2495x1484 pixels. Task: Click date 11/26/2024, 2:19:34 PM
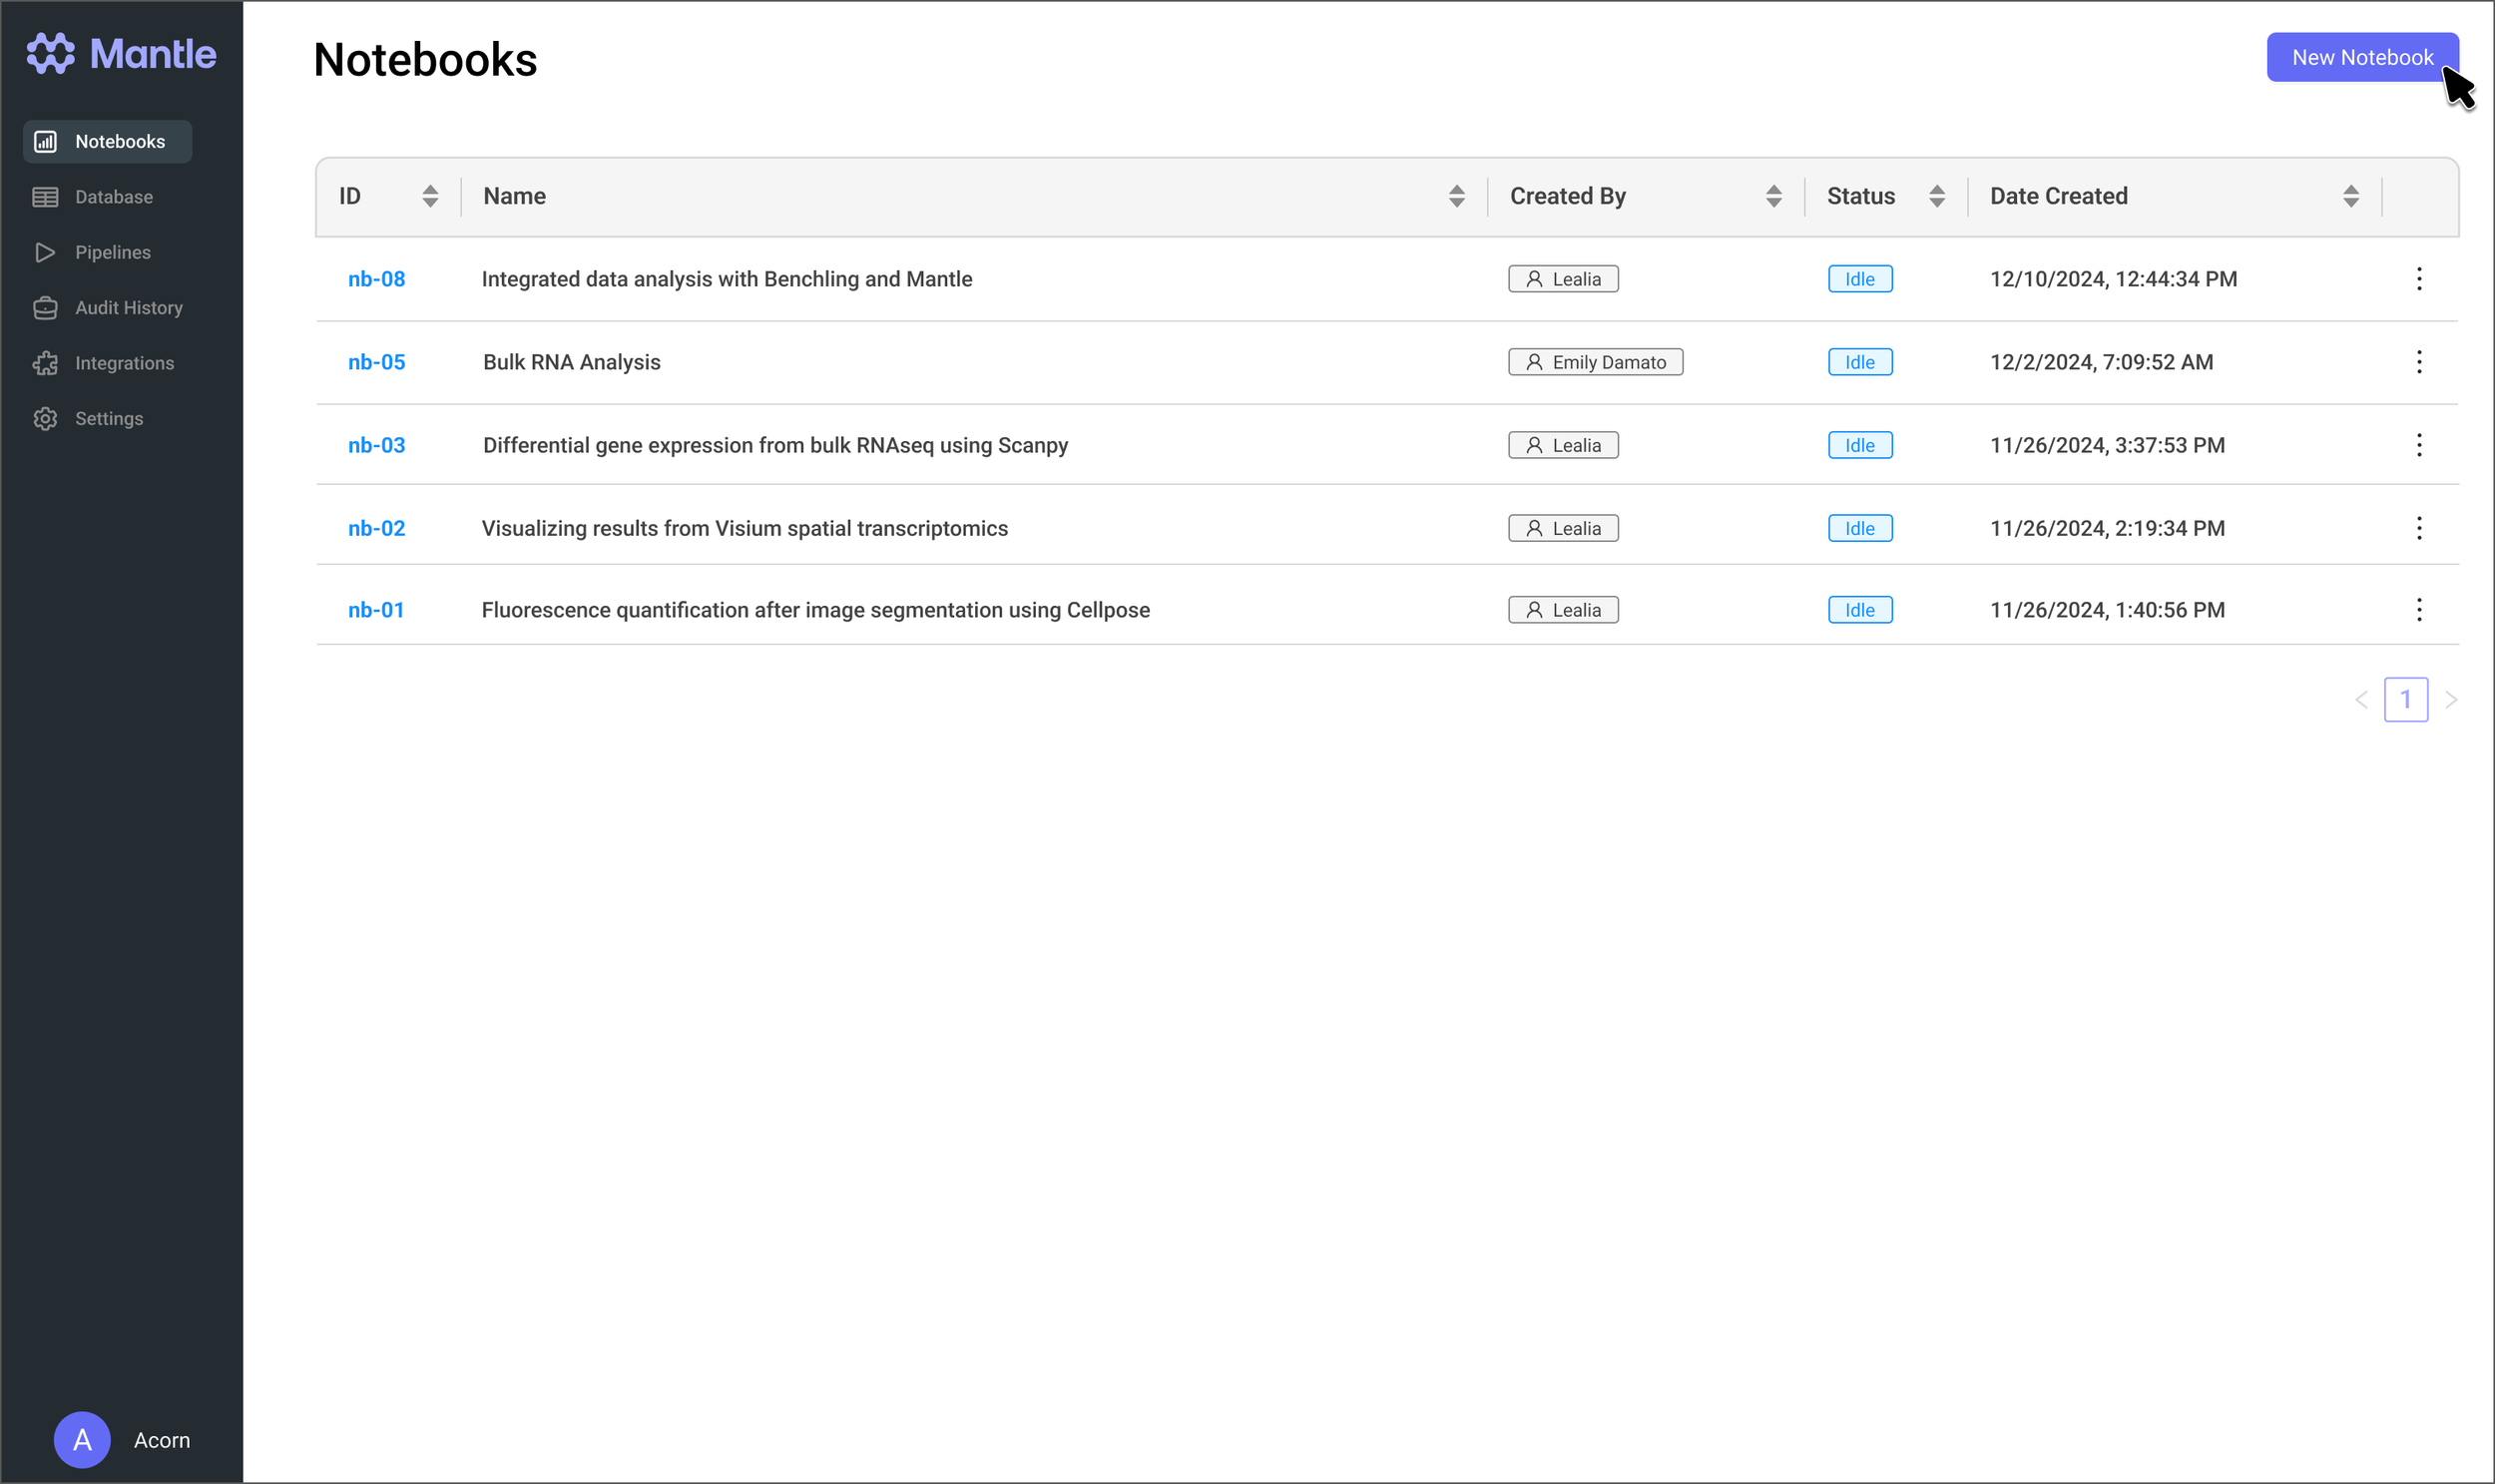[2107, 528]
